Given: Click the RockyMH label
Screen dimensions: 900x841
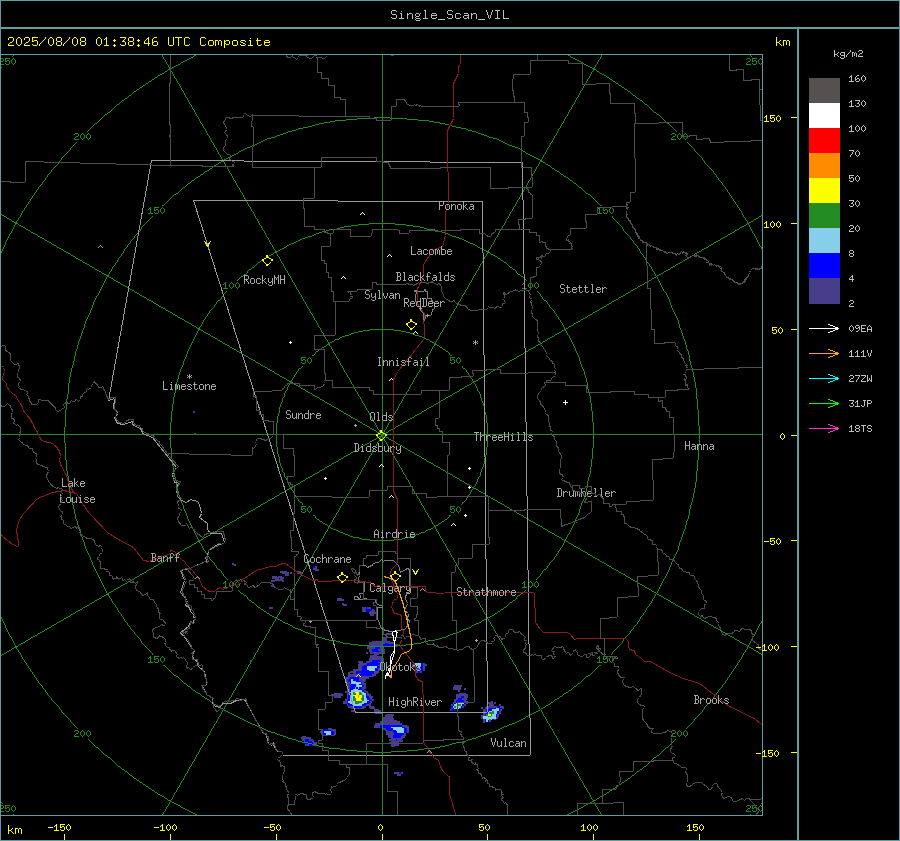Looking at the screenshot, I should click(x=264, y=280).
